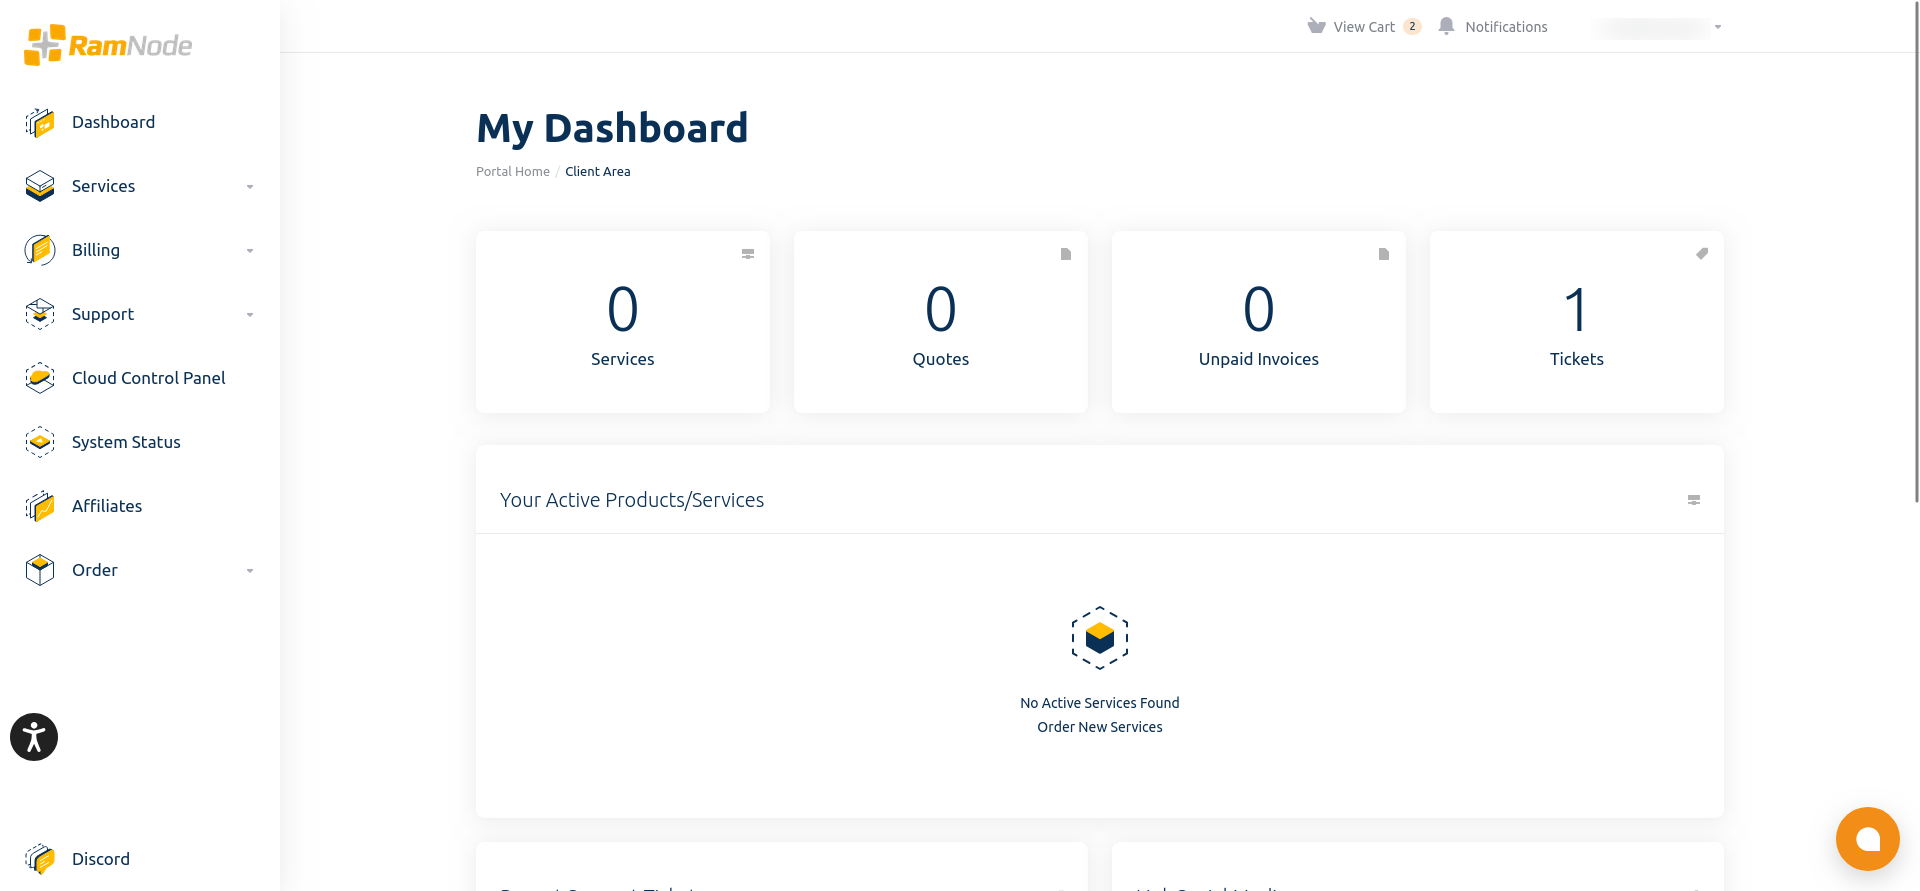Click the tag icon on Tickets card
This screenshot has height=891, width=1920.
(x=1702, y=254)
